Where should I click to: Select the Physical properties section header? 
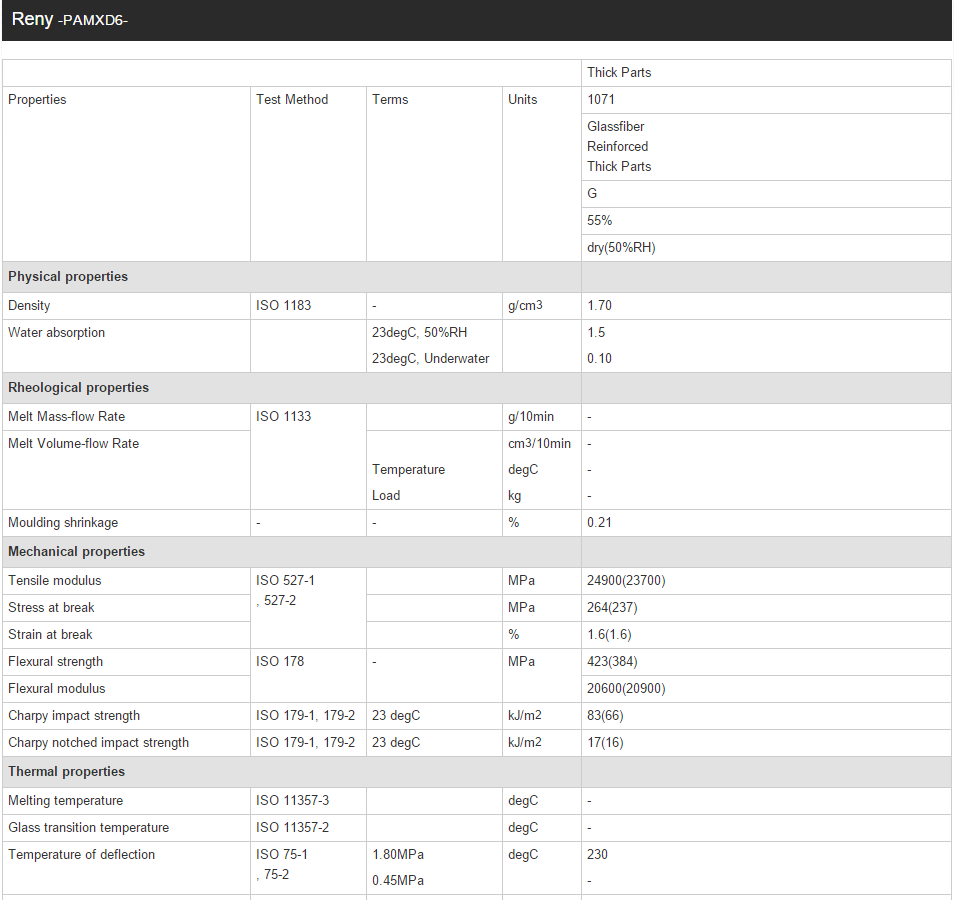click(68, 276)
